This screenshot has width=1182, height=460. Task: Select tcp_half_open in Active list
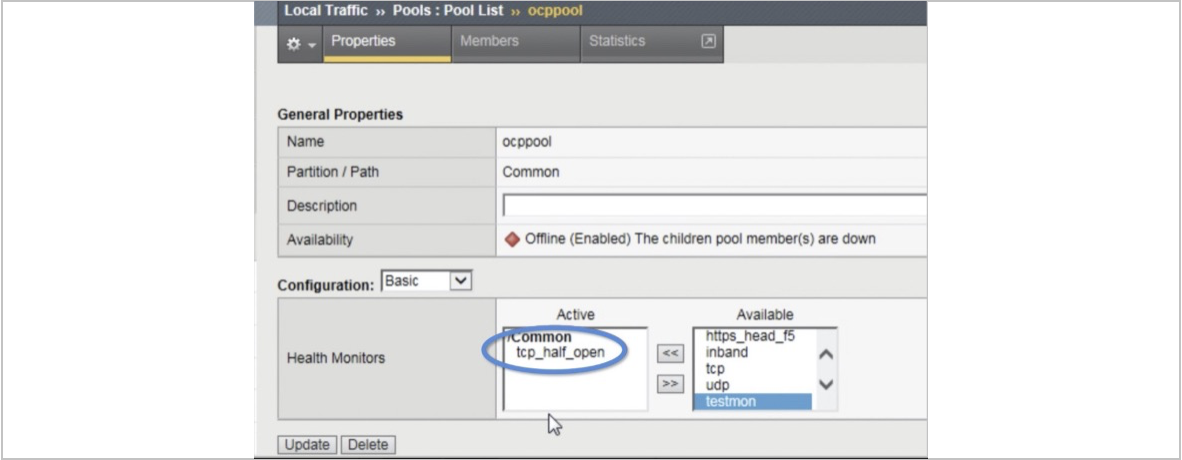(560, 352)
